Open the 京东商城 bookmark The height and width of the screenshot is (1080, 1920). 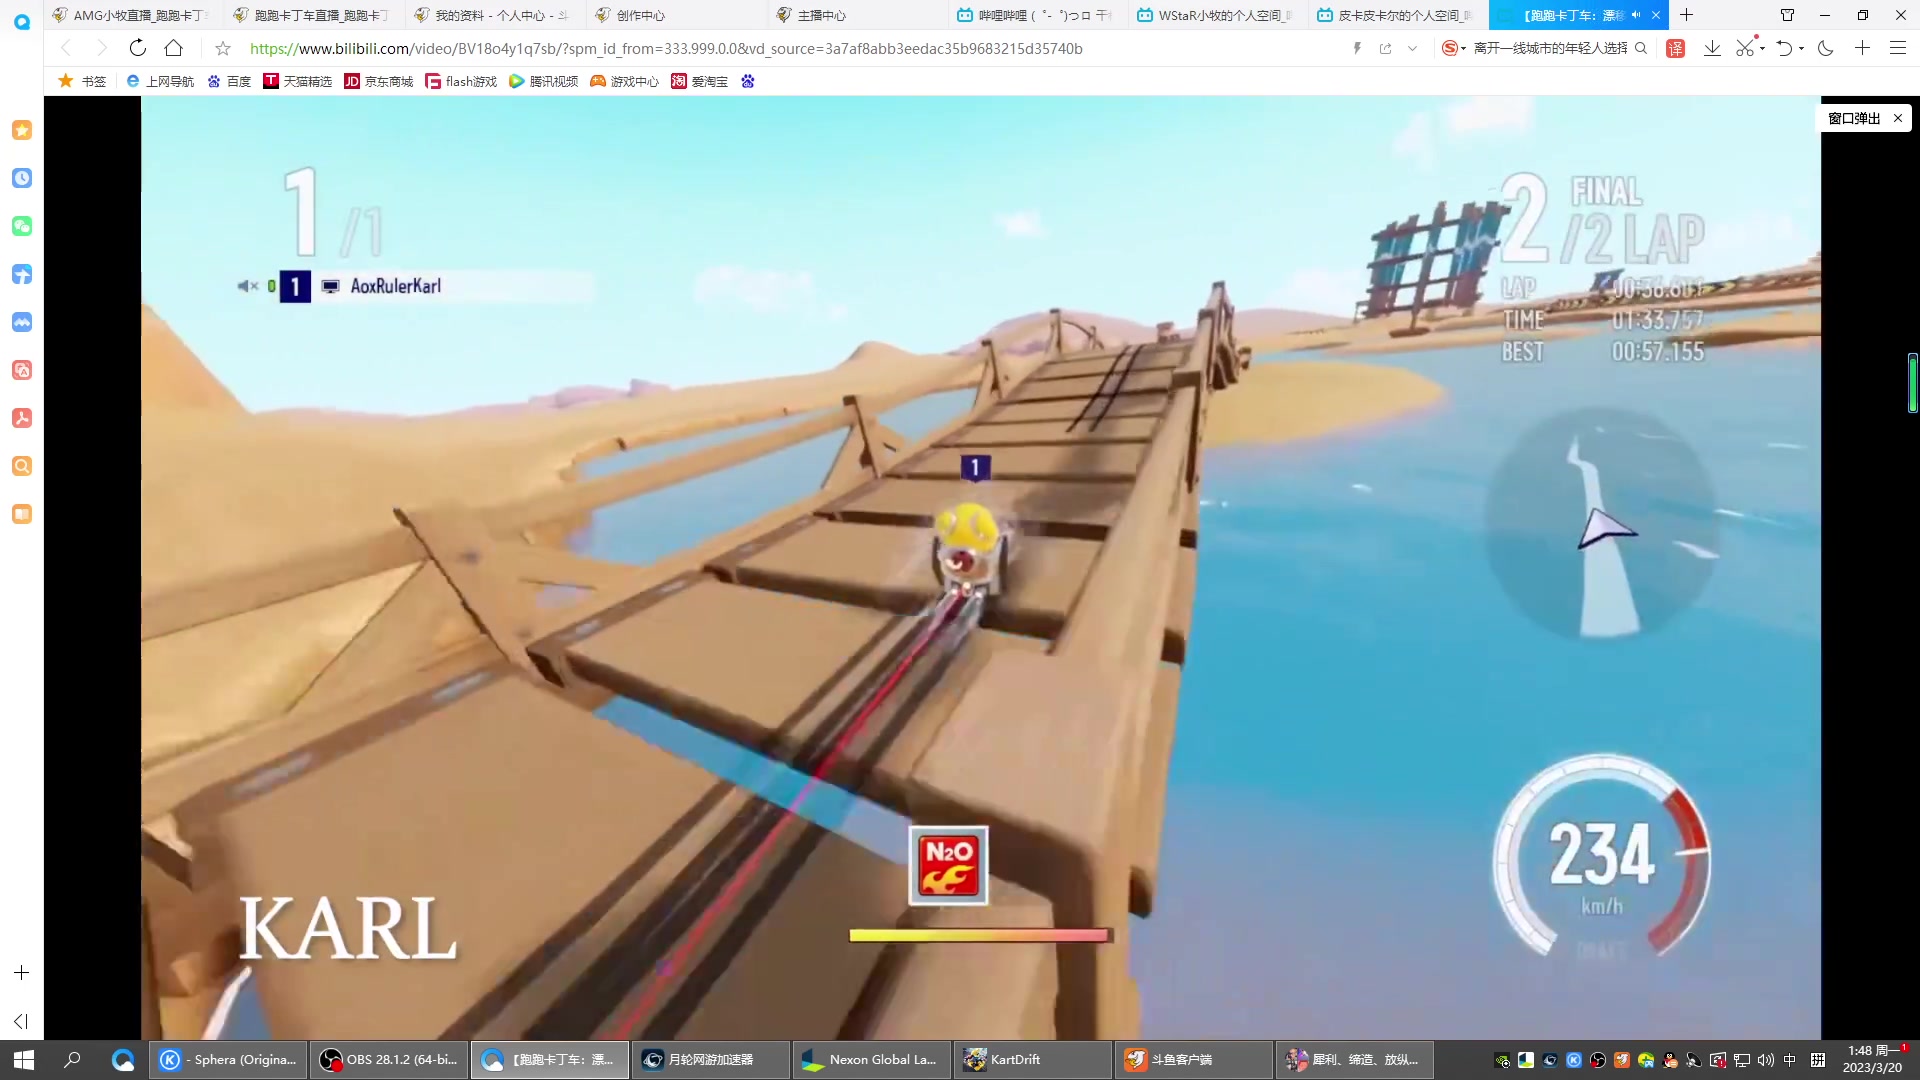pyautogui.click(x=378, y=81)
